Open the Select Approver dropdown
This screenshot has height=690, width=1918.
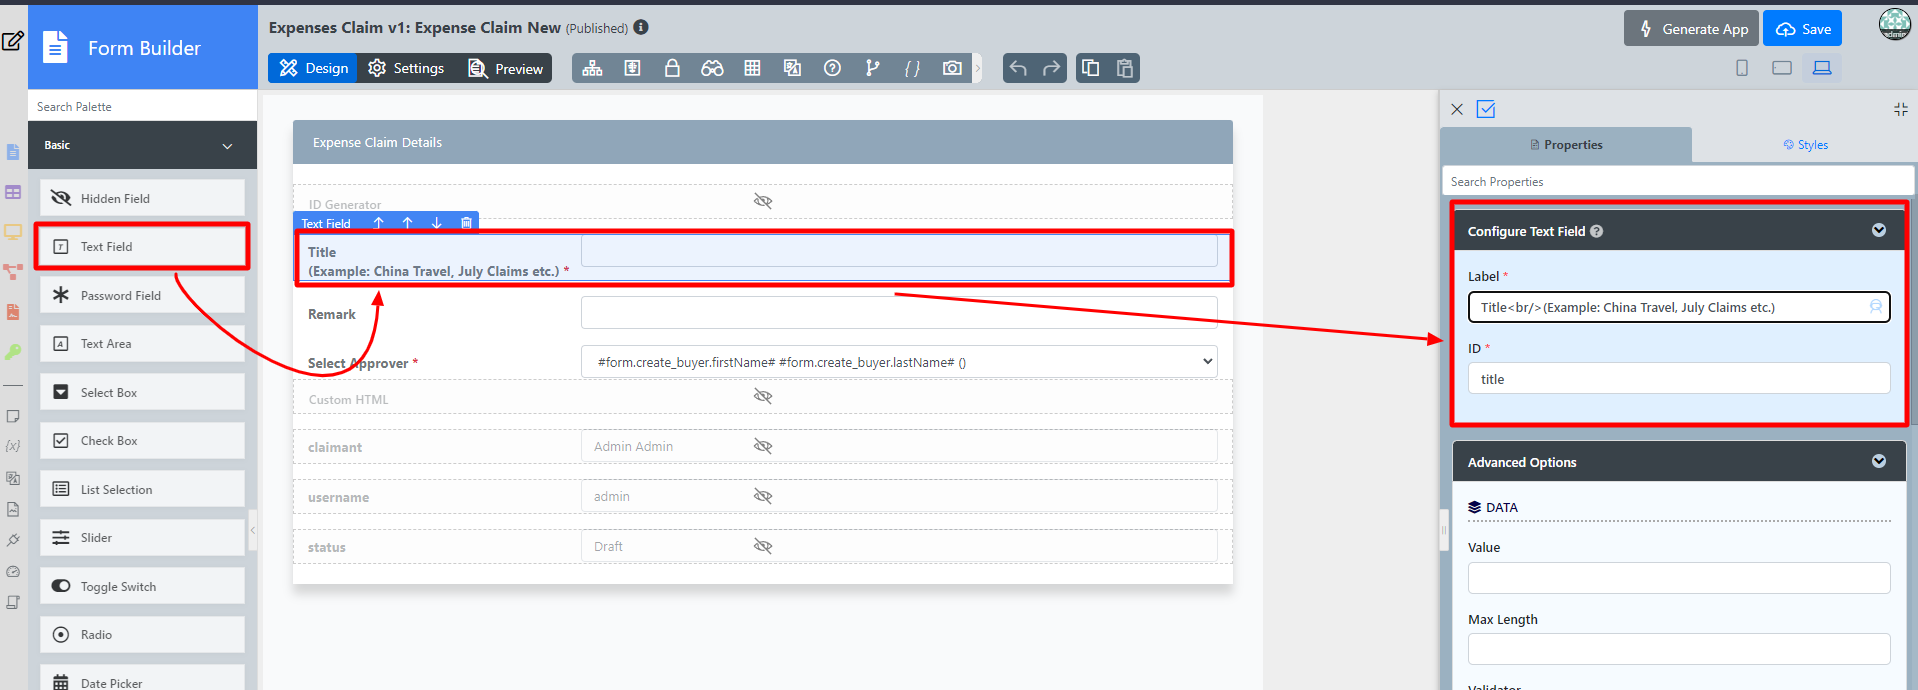point(899,362)
